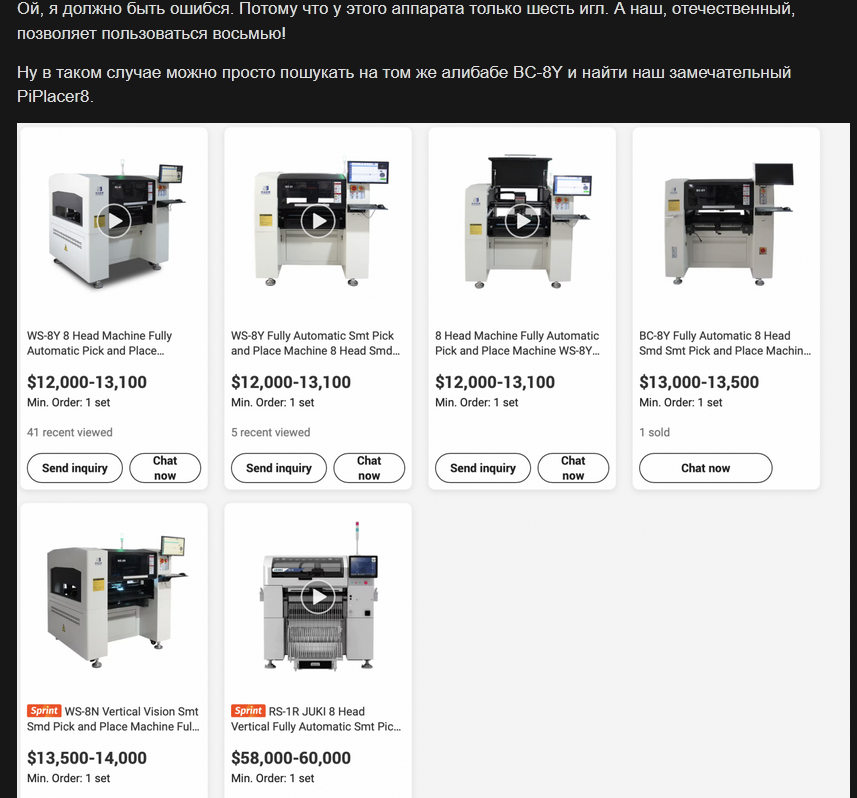857x798 pixels.
Task: Click the Sprint badge on RS-1R JUKI listing
Action: point(248,711)
